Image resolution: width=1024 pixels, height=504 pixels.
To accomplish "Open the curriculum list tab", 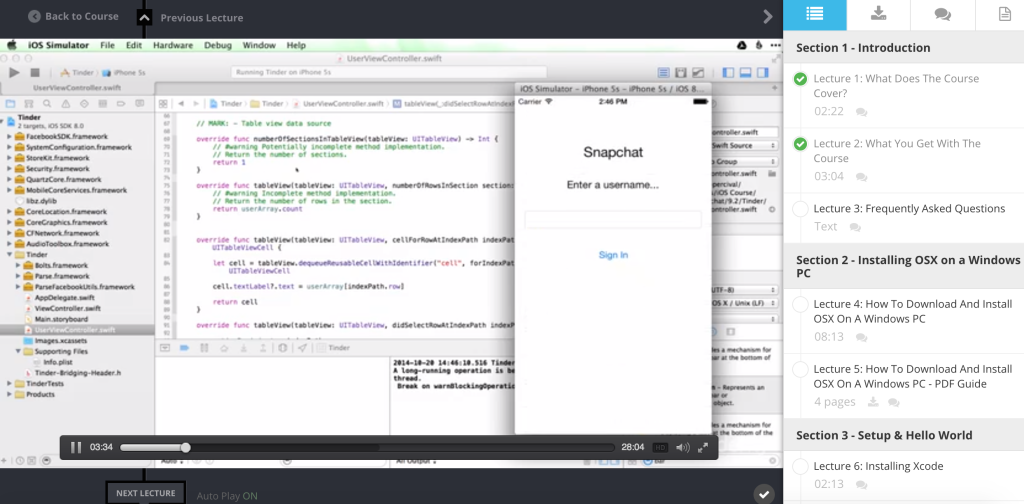I will [814, 14].
